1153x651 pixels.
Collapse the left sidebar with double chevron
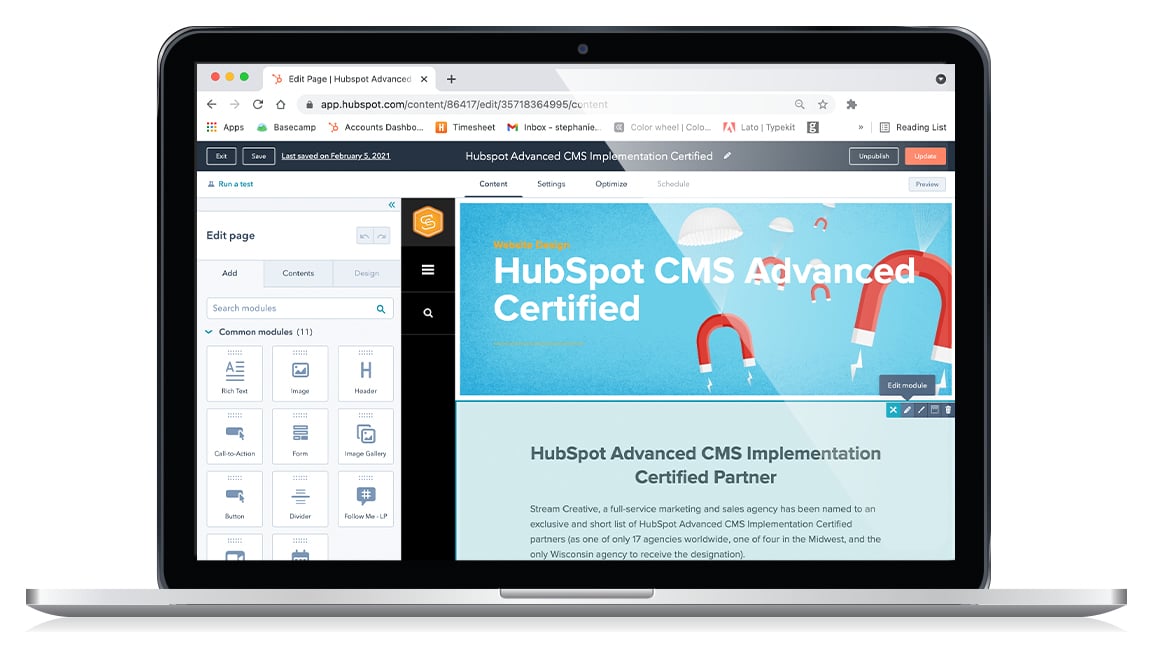(392, 204)
